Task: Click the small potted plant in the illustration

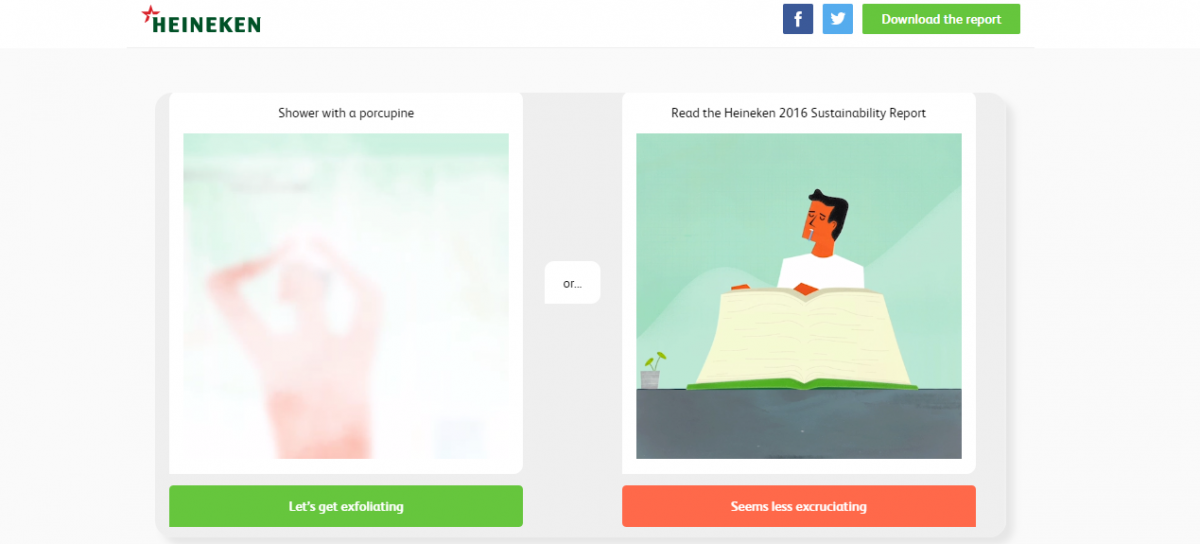Action: (x=652, y=371)
